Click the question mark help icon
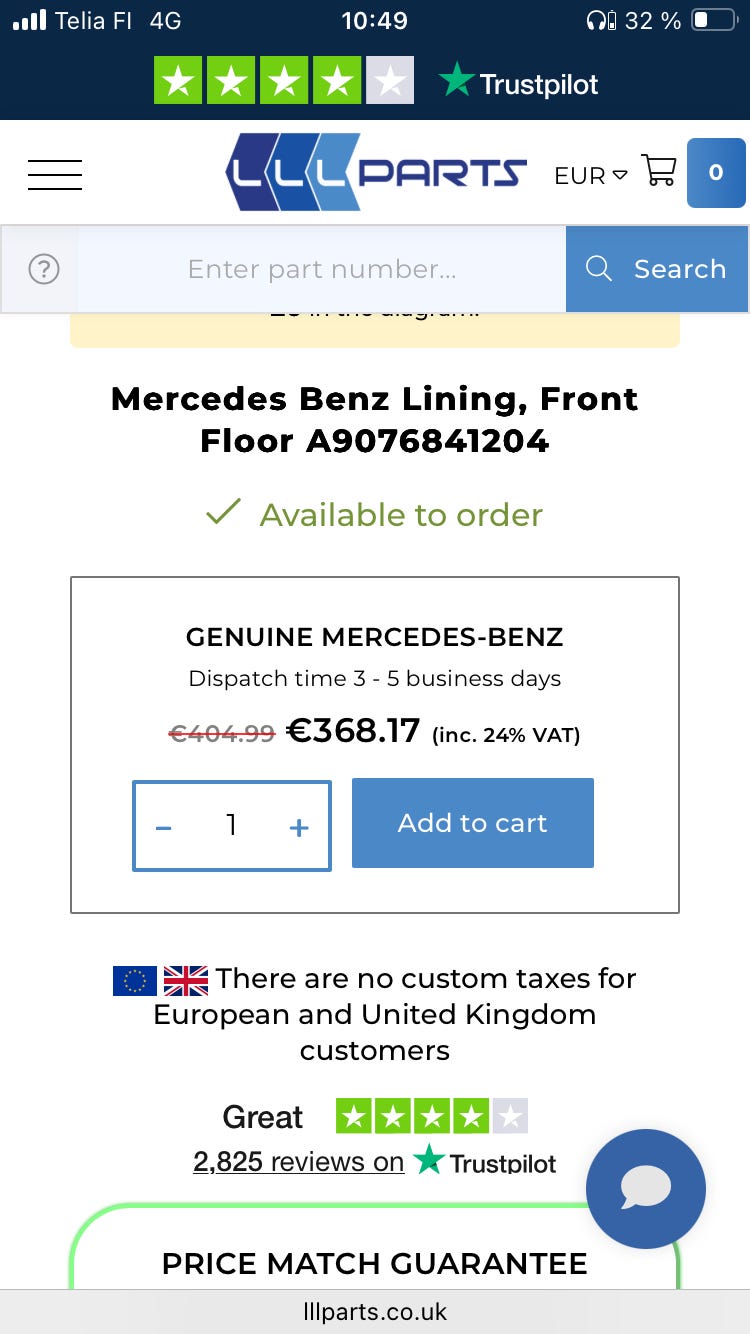Image resolution: width=750 pixels, height=1334 pixels. click(x=44, y=269)
